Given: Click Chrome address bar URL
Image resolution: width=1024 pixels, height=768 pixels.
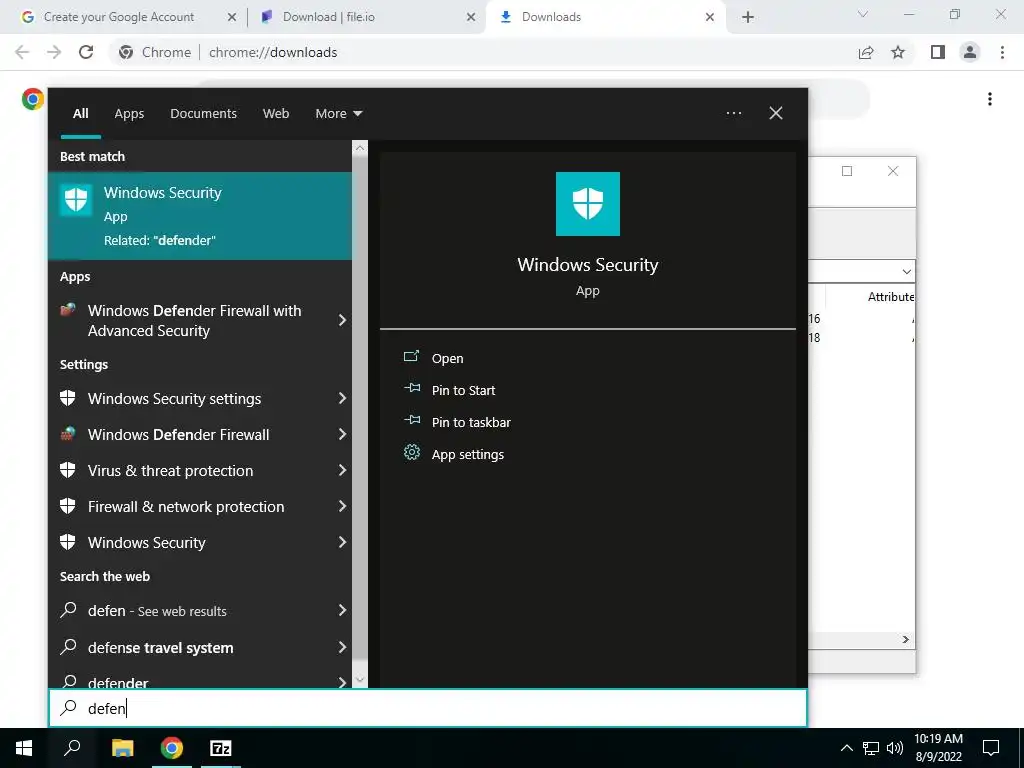Looking at the screenshot, I should [x=273, y=52].
